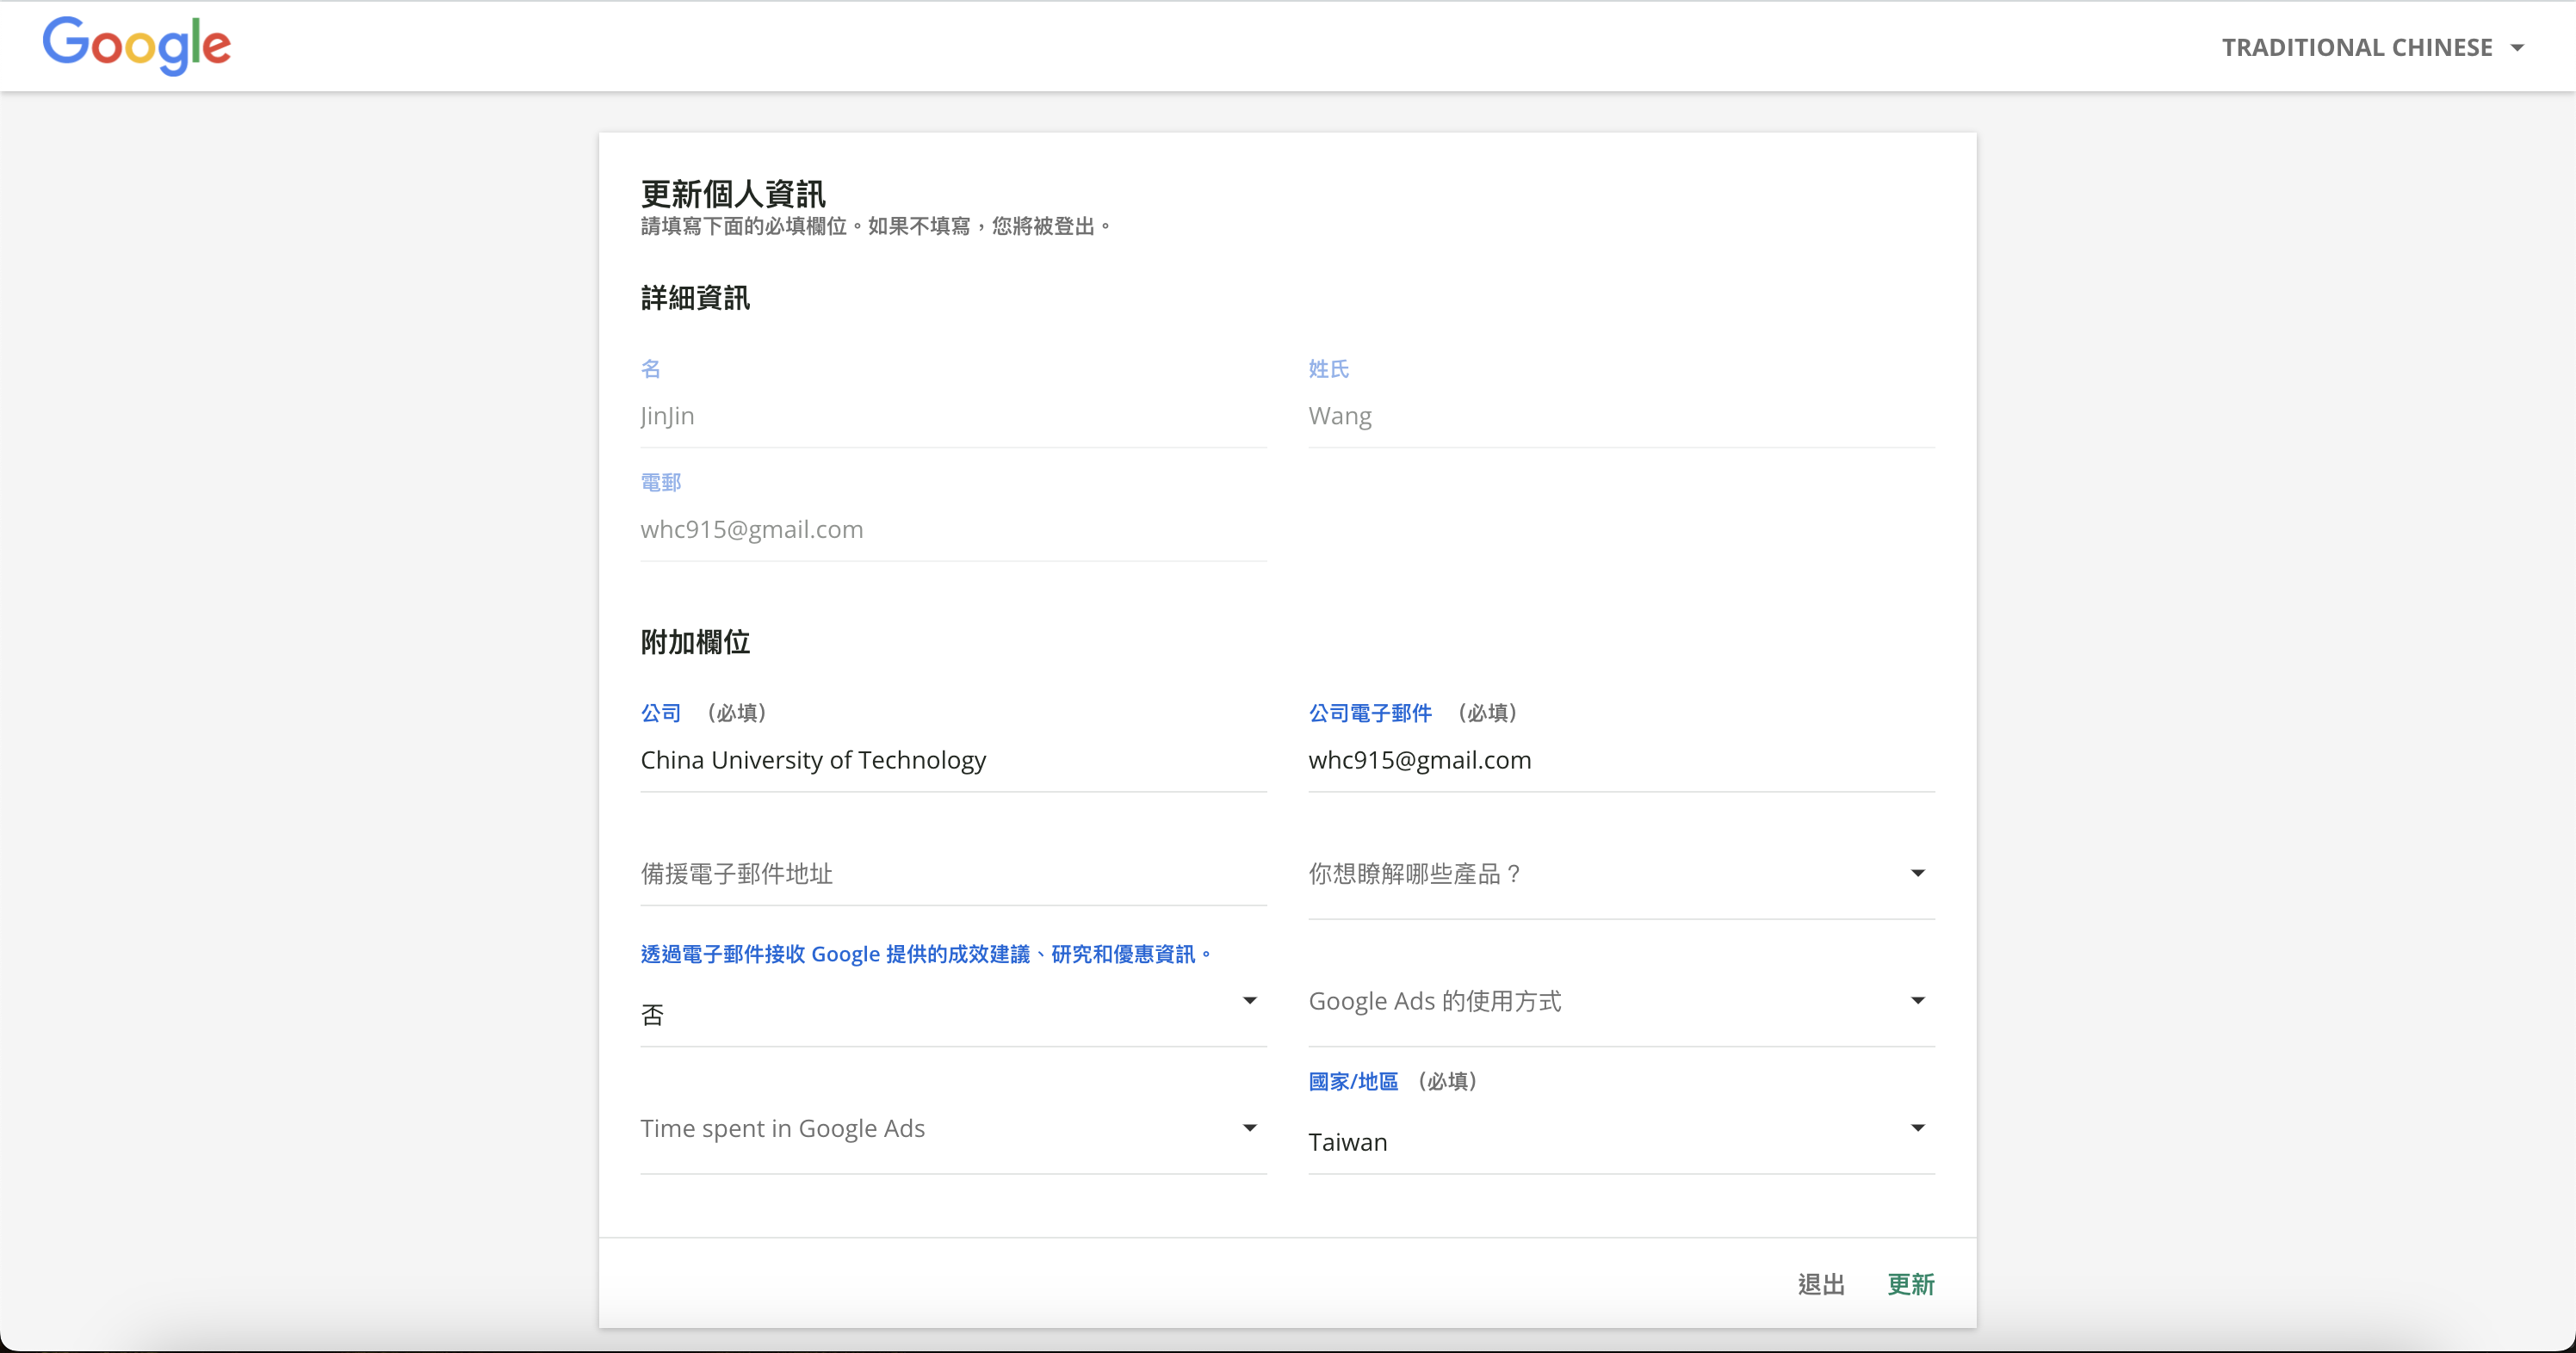
Task: Click the arrow icon beside 你想瞭解哪些產品
Action: tap(1917, 874)
